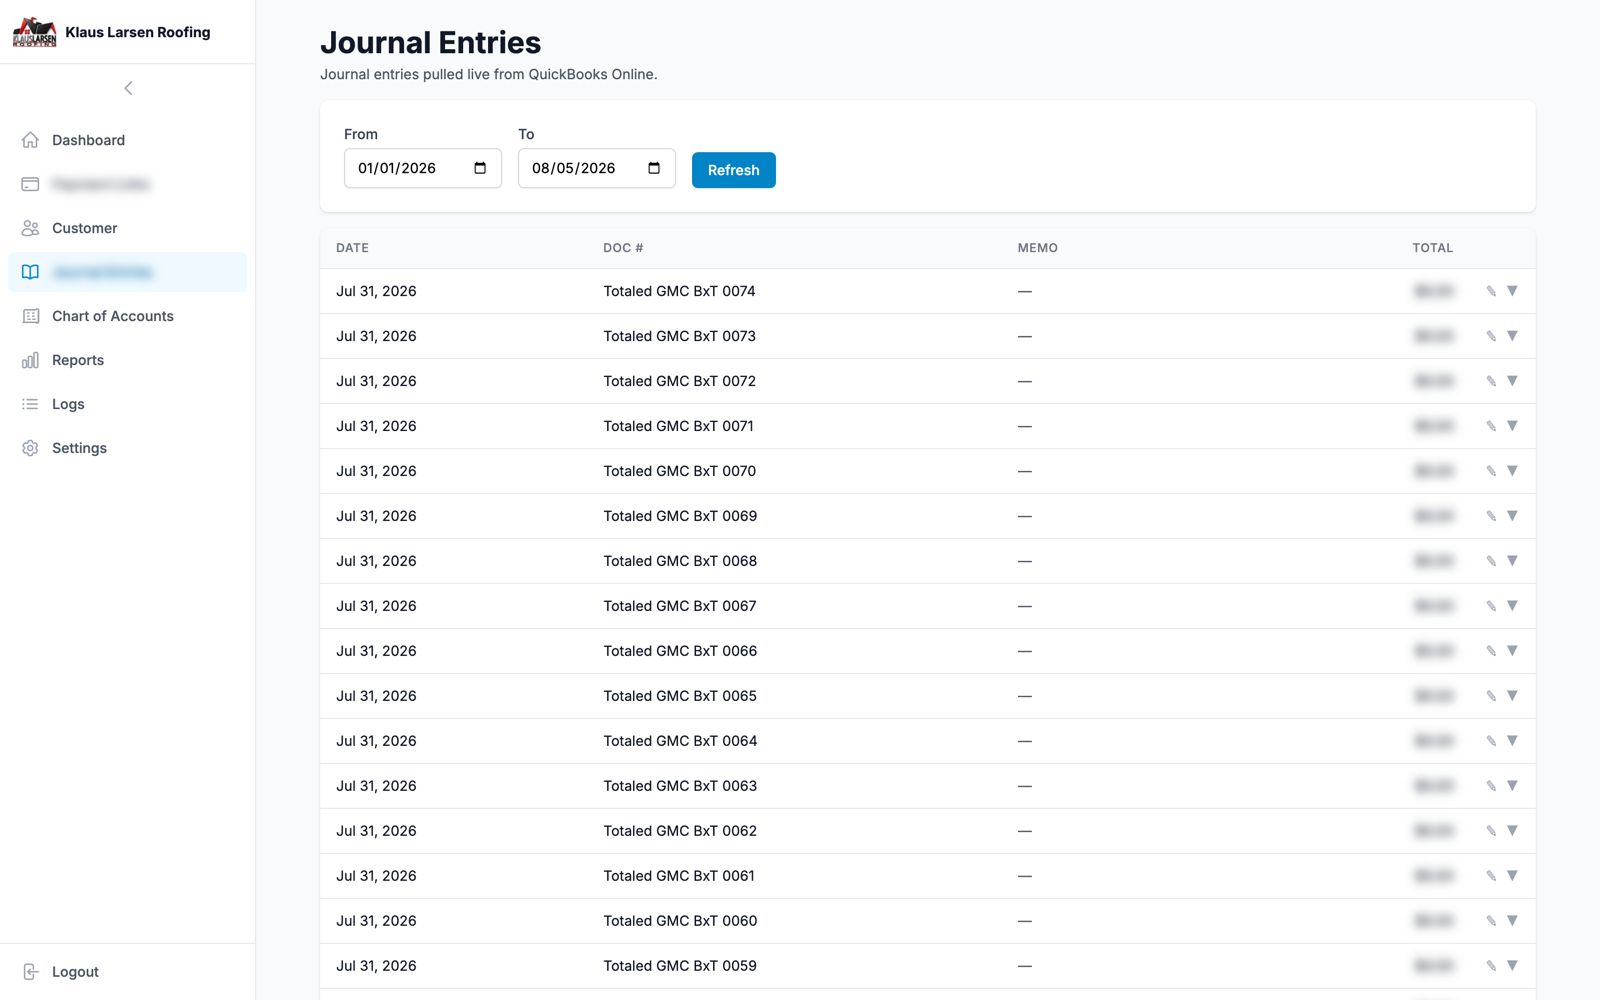Edit entry Totaled GMC BxT 0073
1600x1000 pixels.
coord(1491,336)
